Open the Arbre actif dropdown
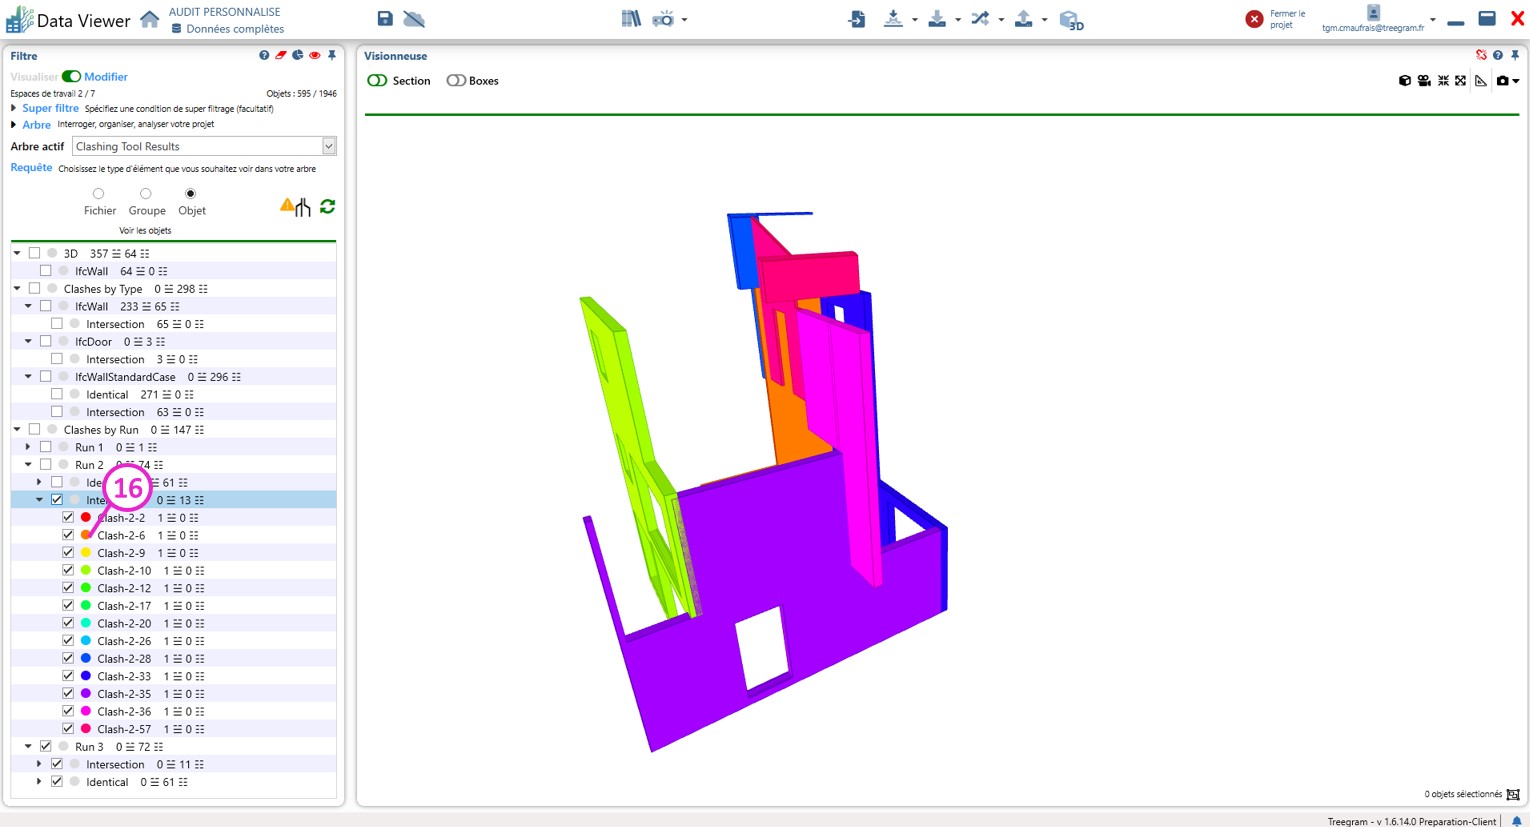 pos(328,147)
